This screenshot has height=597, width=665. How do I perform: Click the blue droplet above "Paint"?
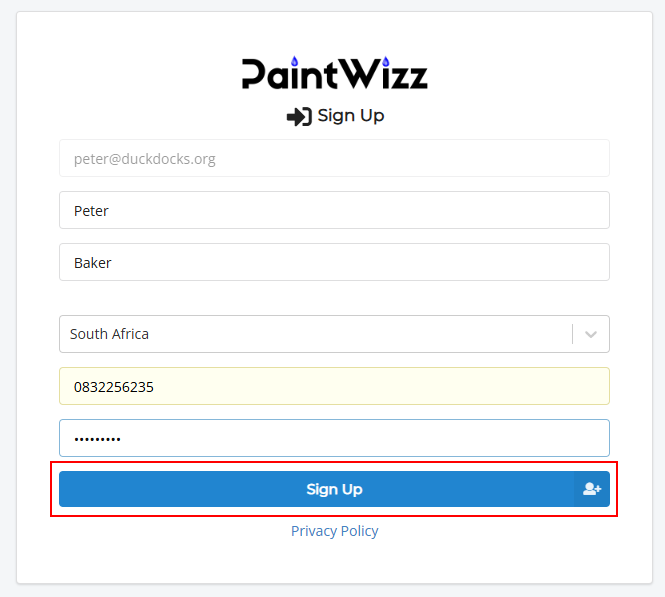(x=295, y=61)
